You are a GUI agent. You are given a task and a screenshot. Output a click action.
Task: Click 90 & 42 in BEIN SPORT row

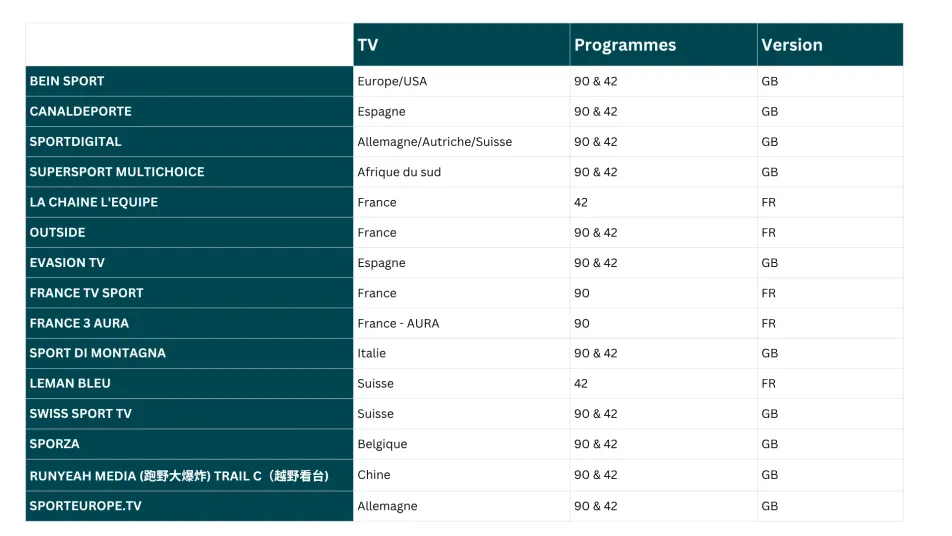click(596, 81)
